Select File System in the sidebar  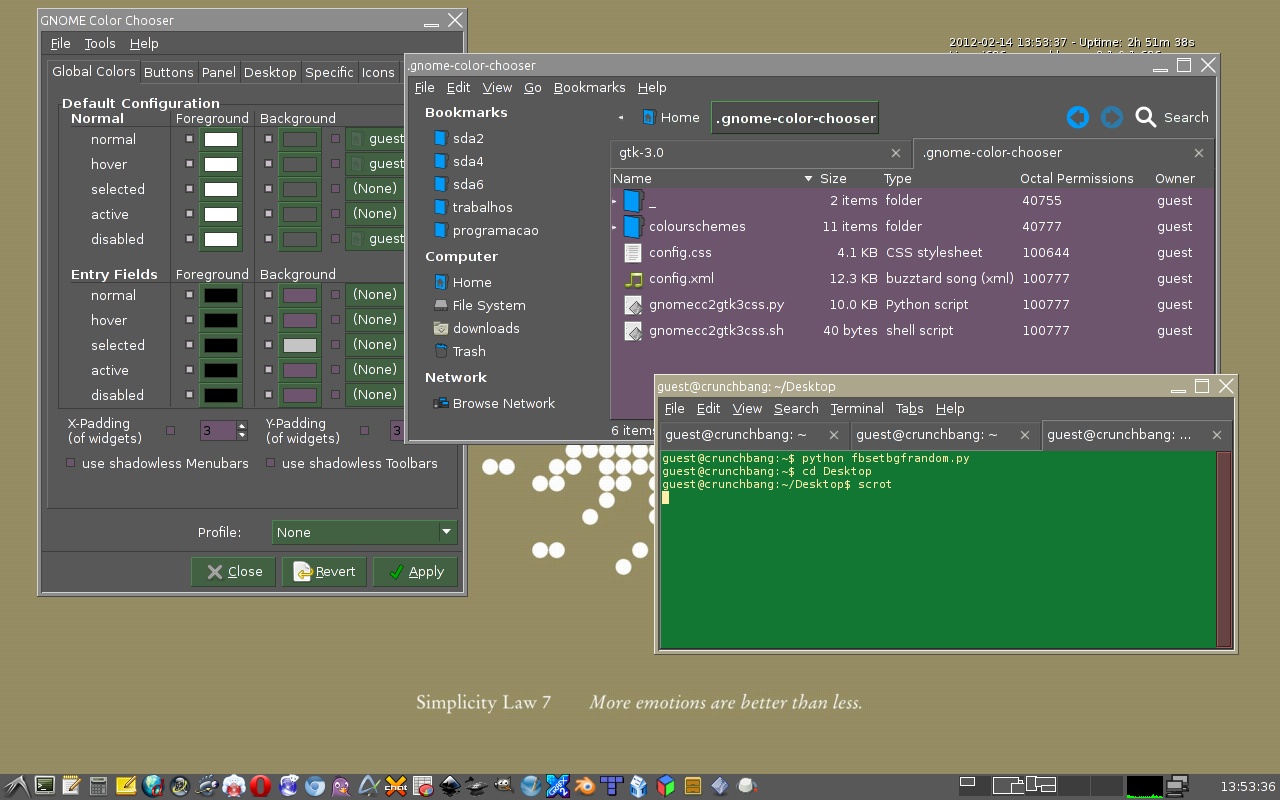[x=479, y=305]
